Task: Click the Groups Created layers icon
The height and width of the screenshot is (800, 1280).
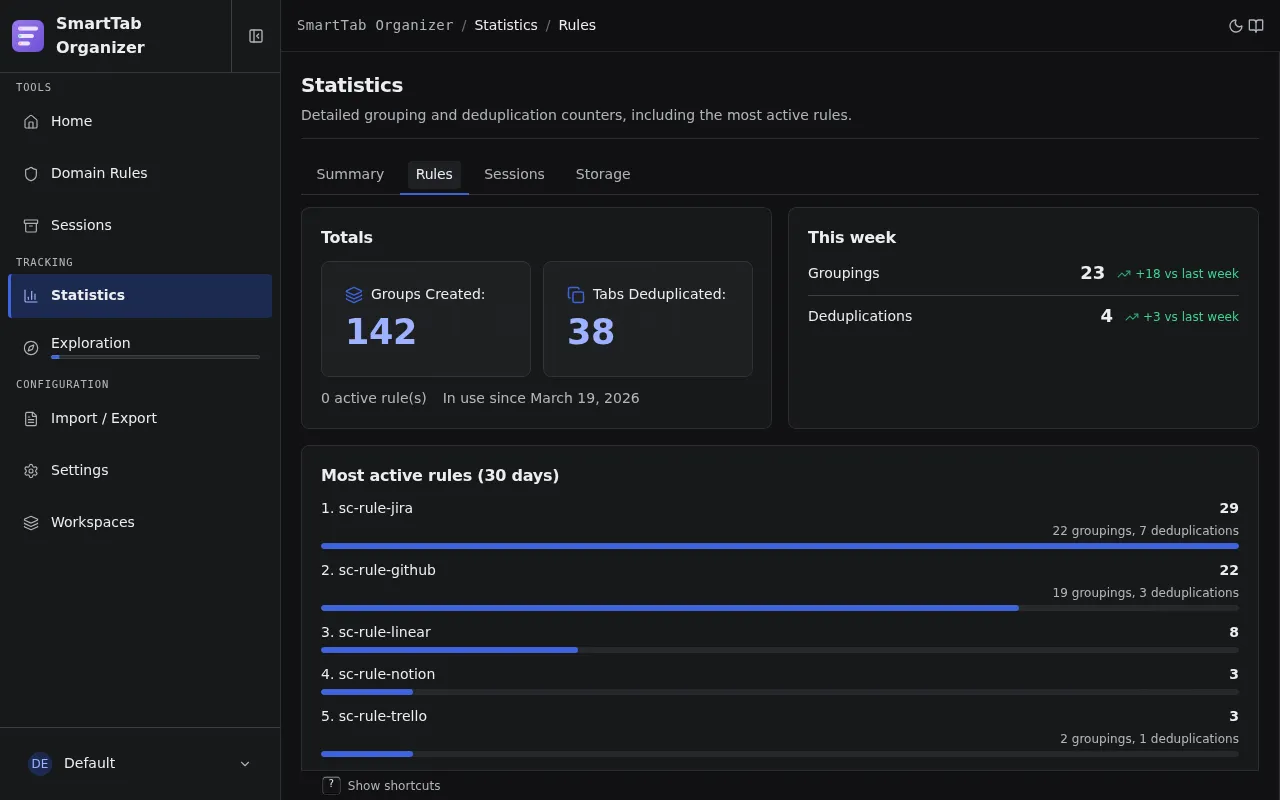Action: (x=354, y=294)
